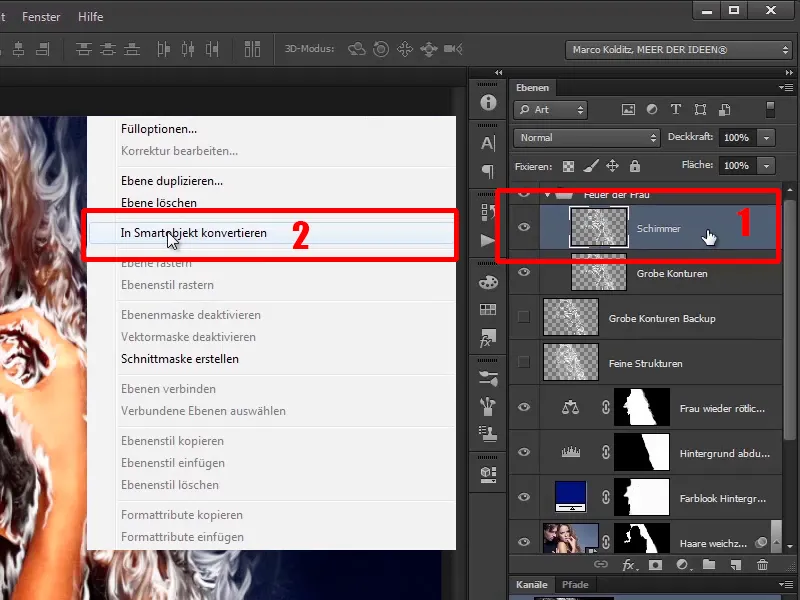Screen dimensions: 800x600
Task: Open the Brush panel icon
Action: 488,406
